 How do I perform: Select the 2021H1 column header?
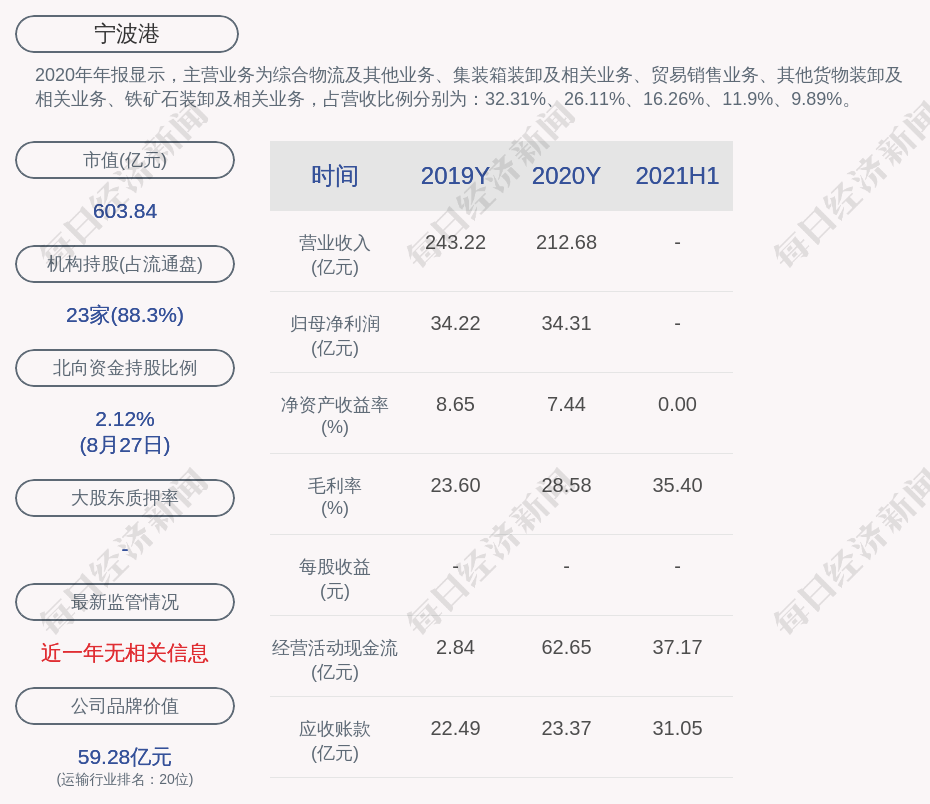tap(677, 176)
